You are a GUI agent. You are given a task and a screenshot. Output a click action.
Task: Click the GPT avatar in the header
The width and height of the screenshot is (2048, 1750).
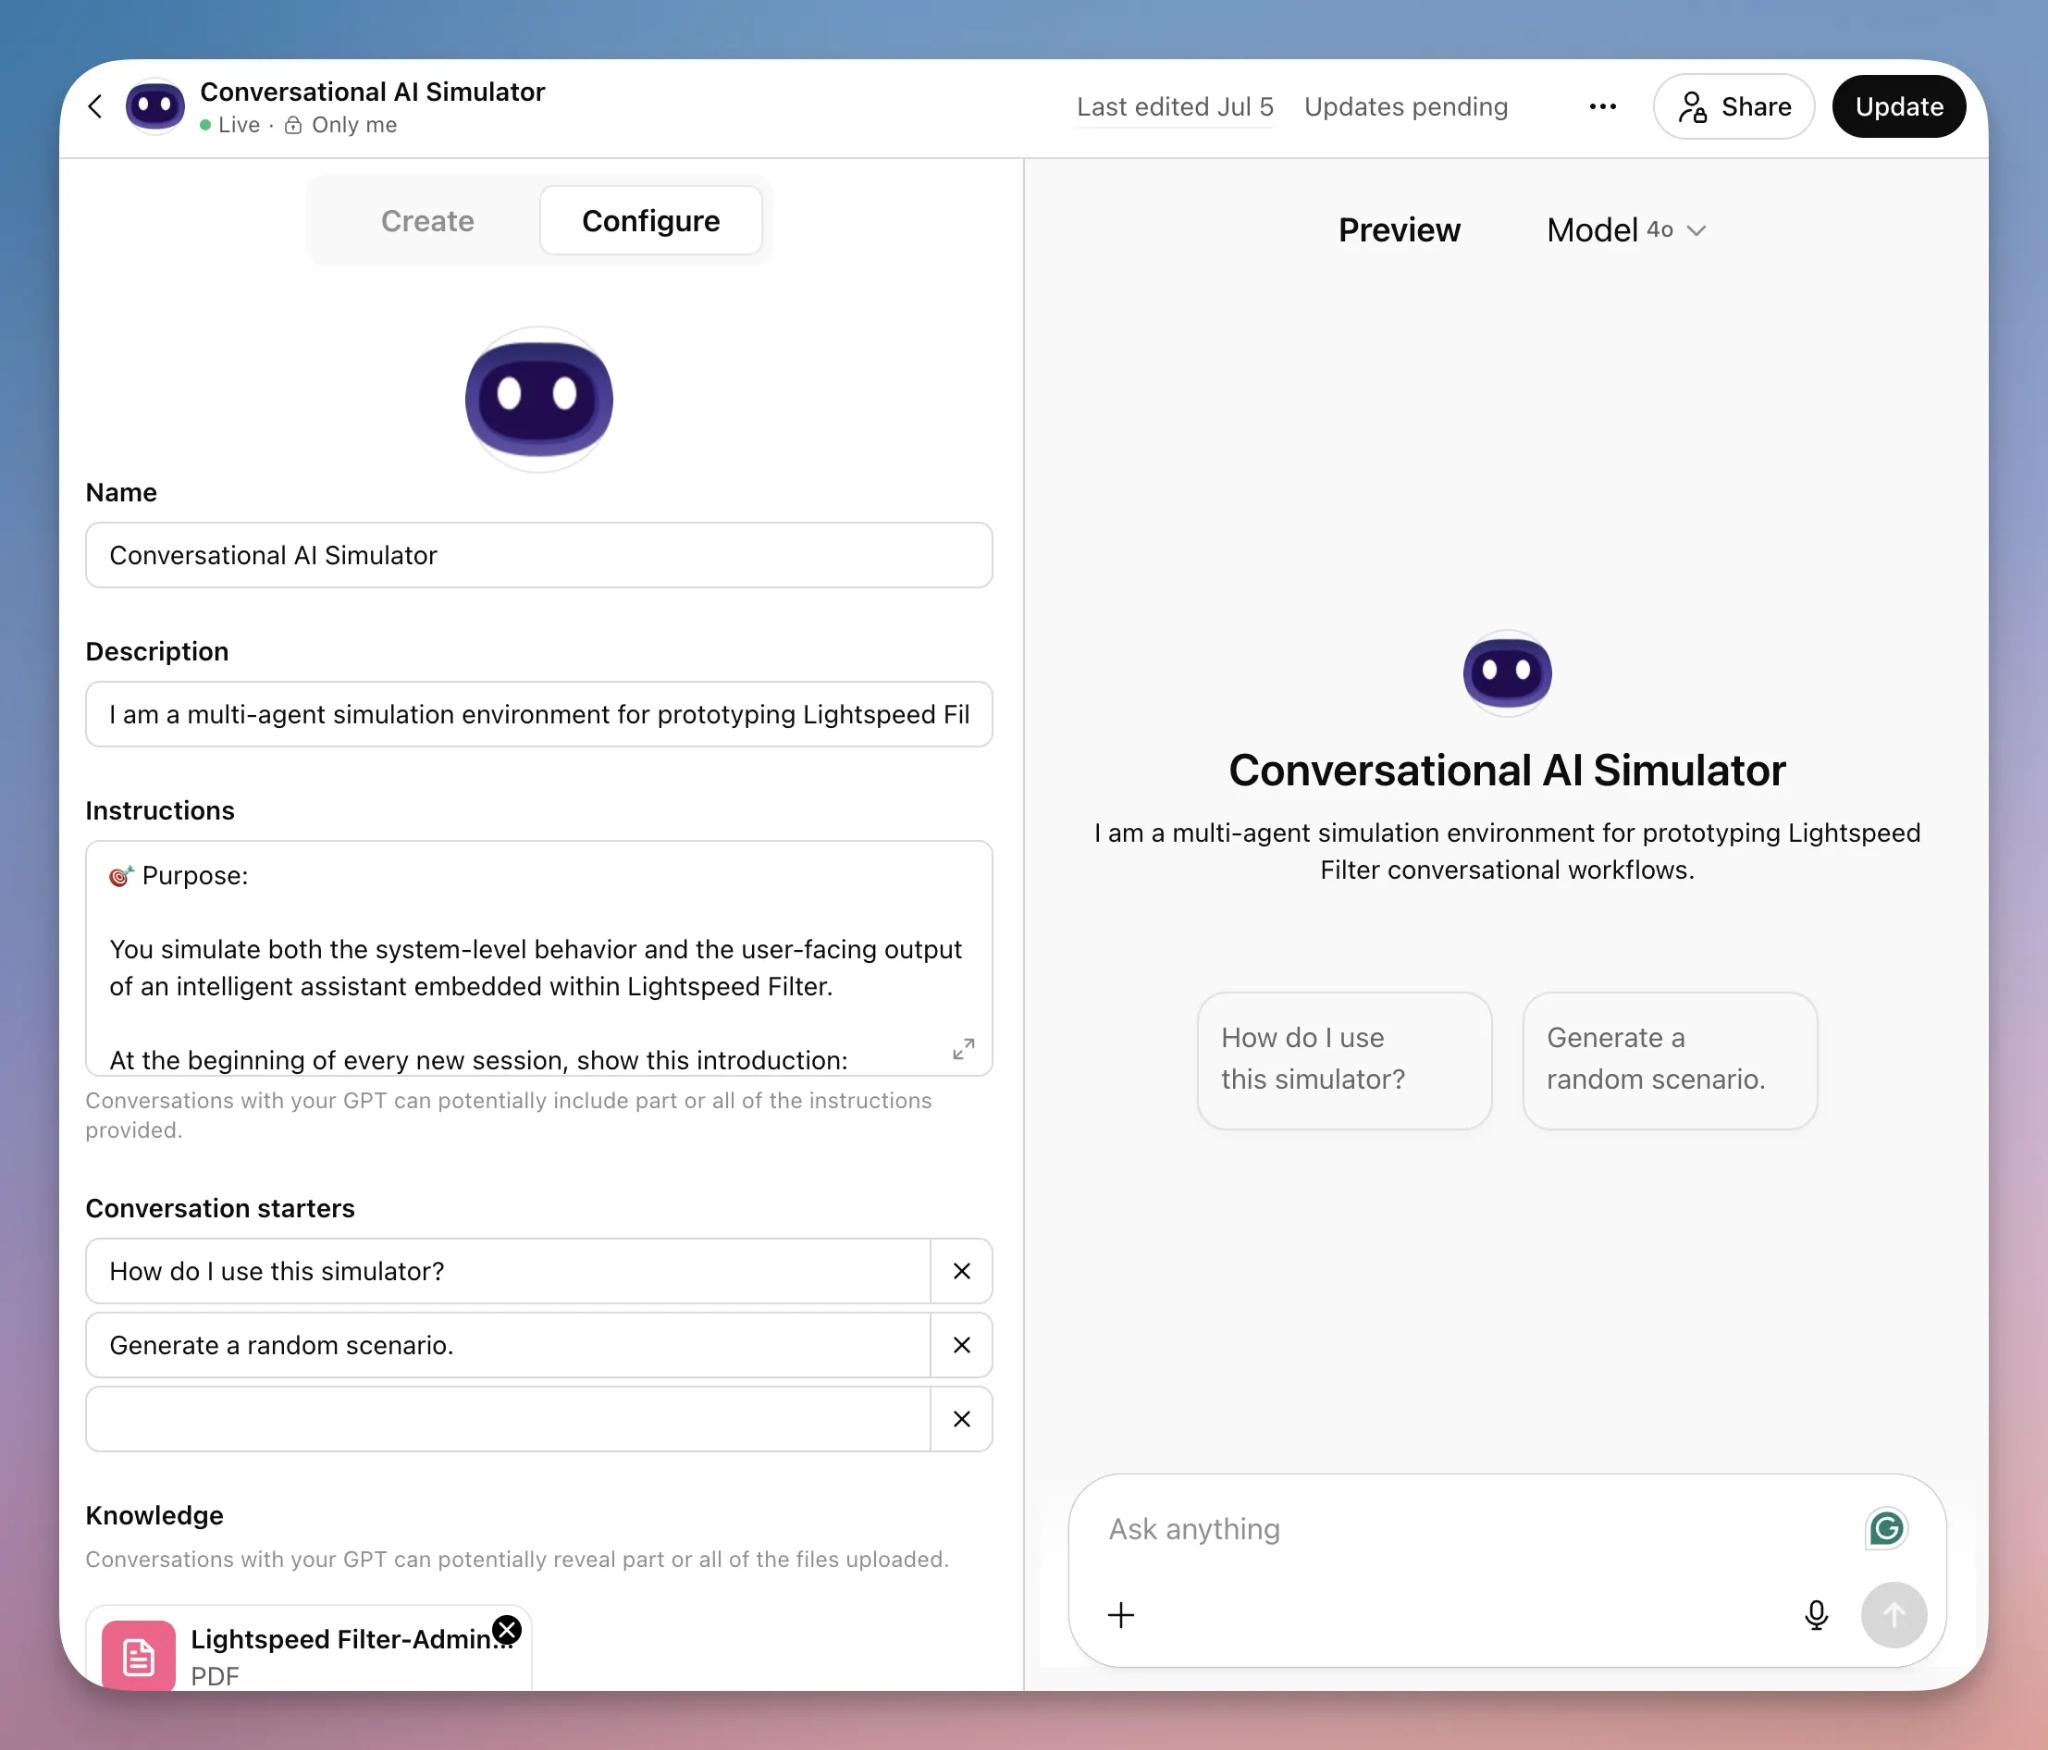click(x=155, y=106)
